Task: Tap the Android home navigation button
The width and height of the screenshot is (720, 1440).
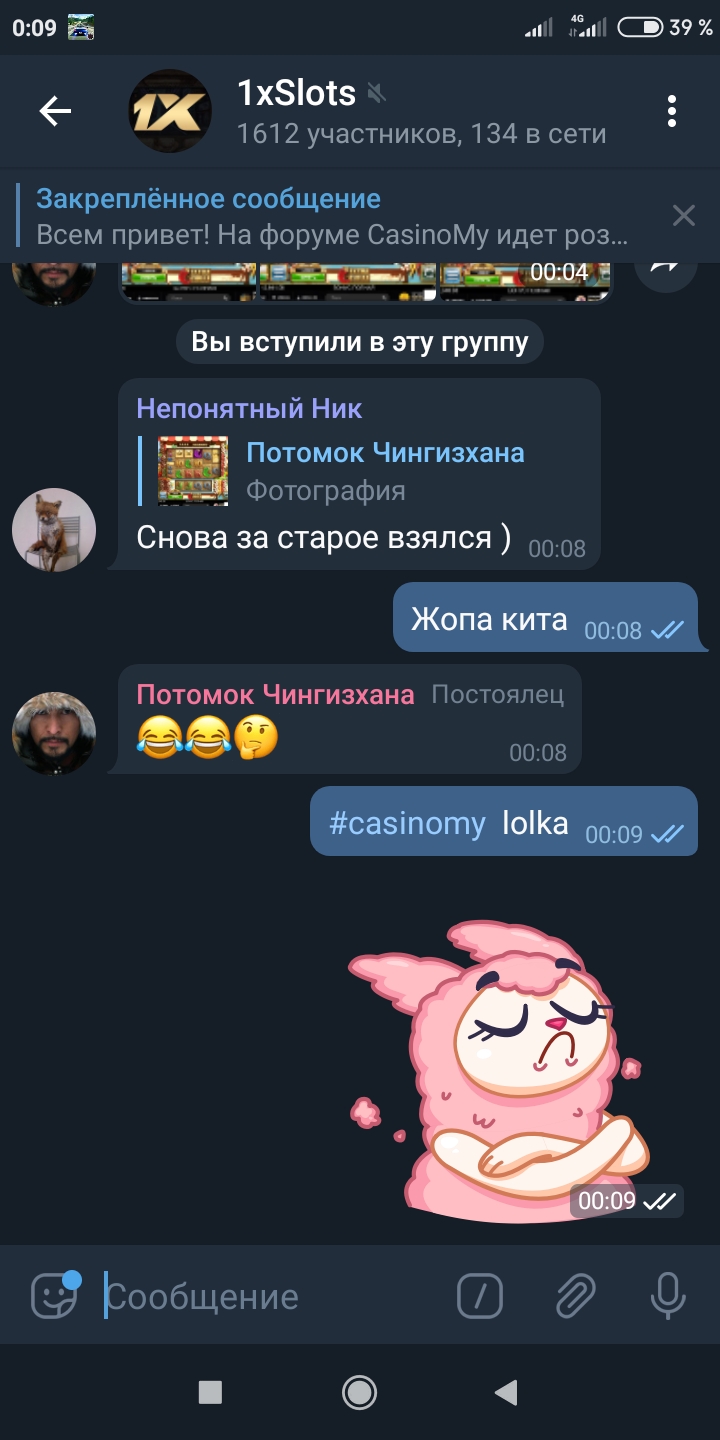Action: pos(359,1392)
